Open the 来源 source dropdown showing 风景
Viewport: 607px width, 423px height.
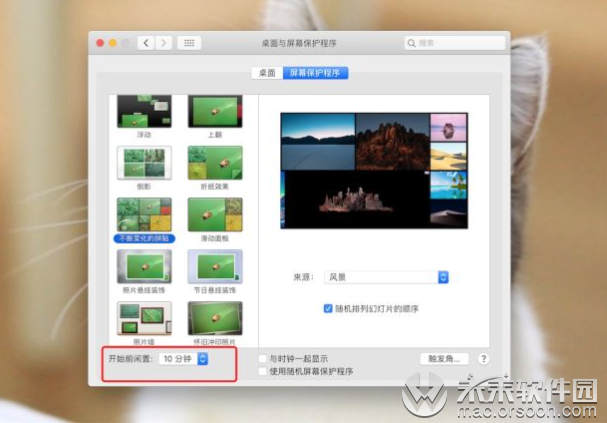pos(386,277)
